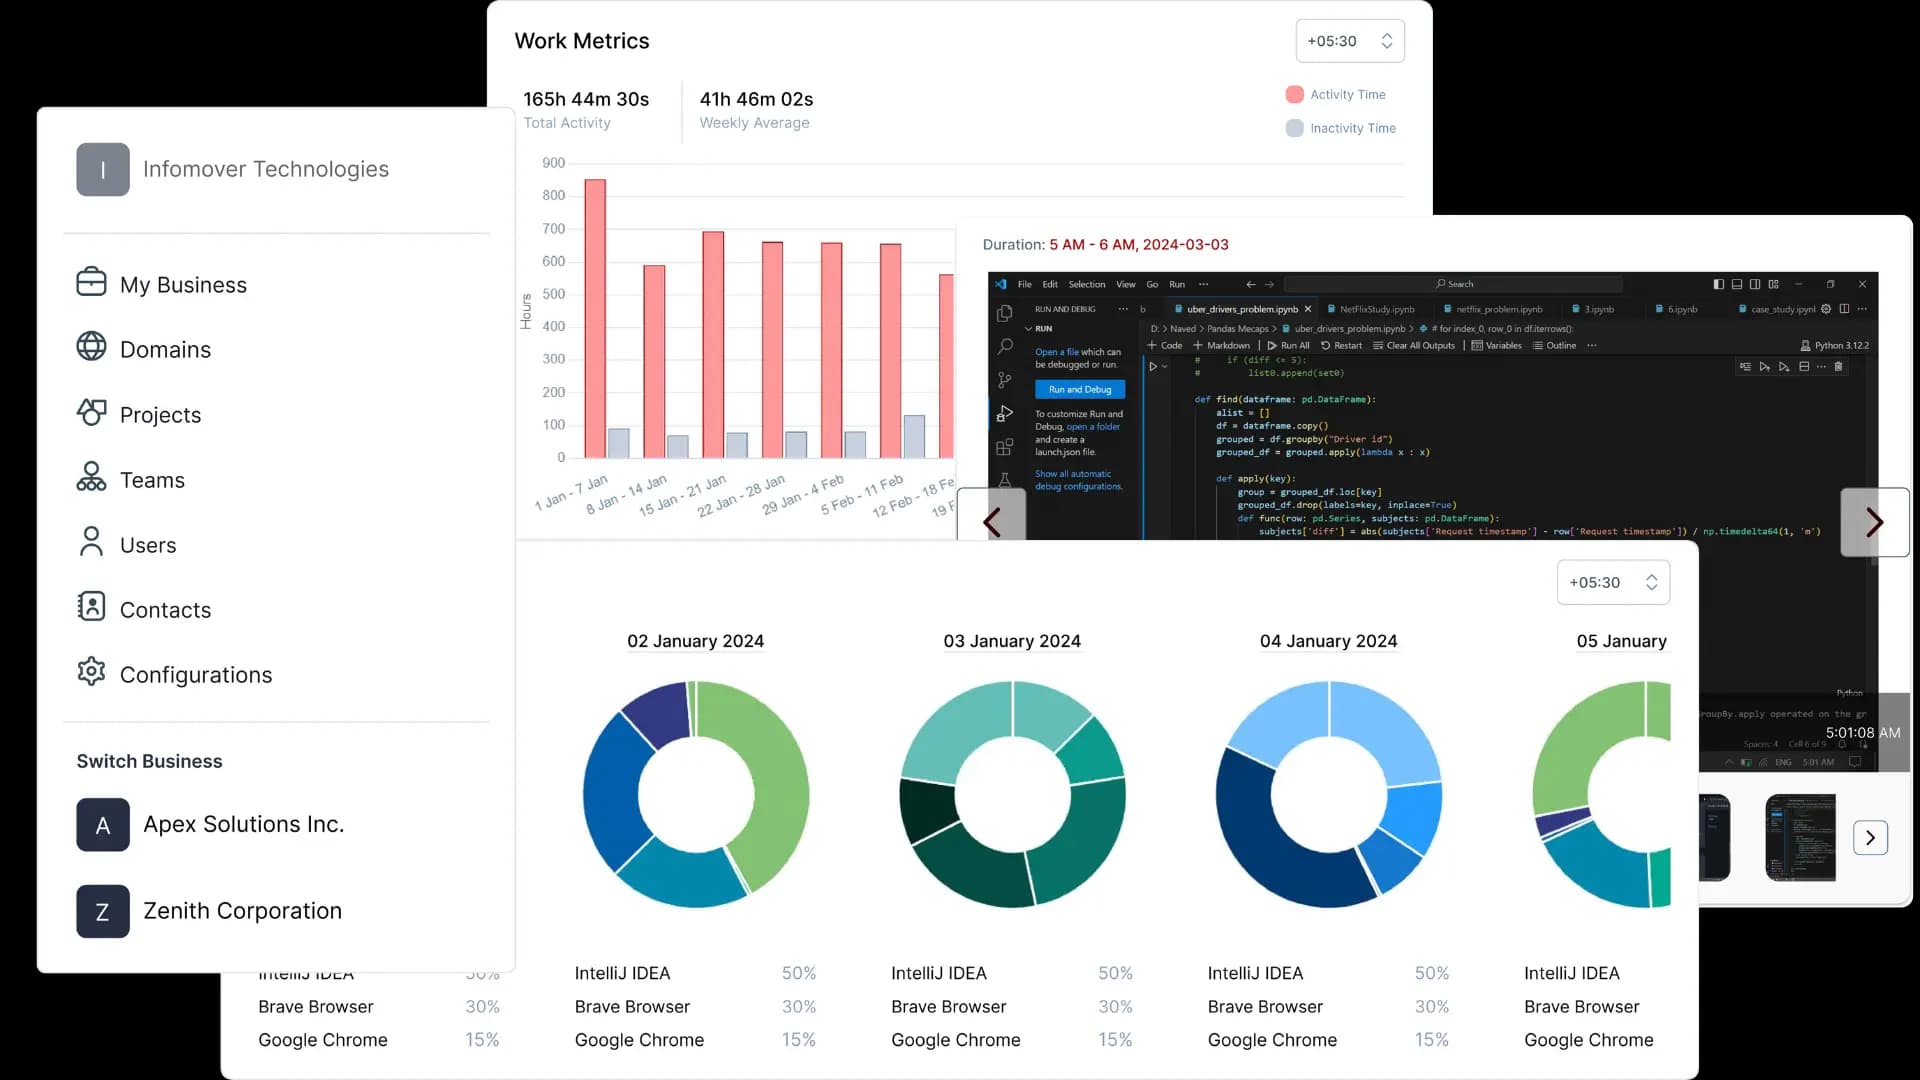Click the Run and Debug button

click(x=1080, y=390)
